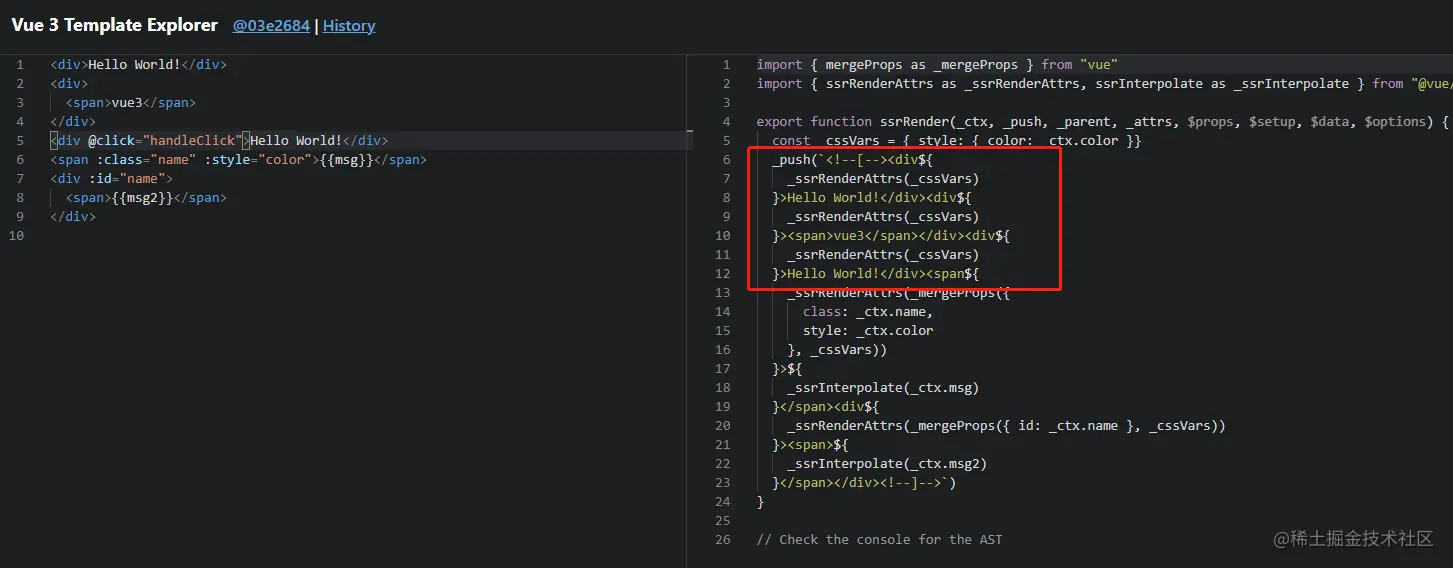Click the @click="handleClick" line in template
Screen dimensions: 1453x568
point(219,141)
